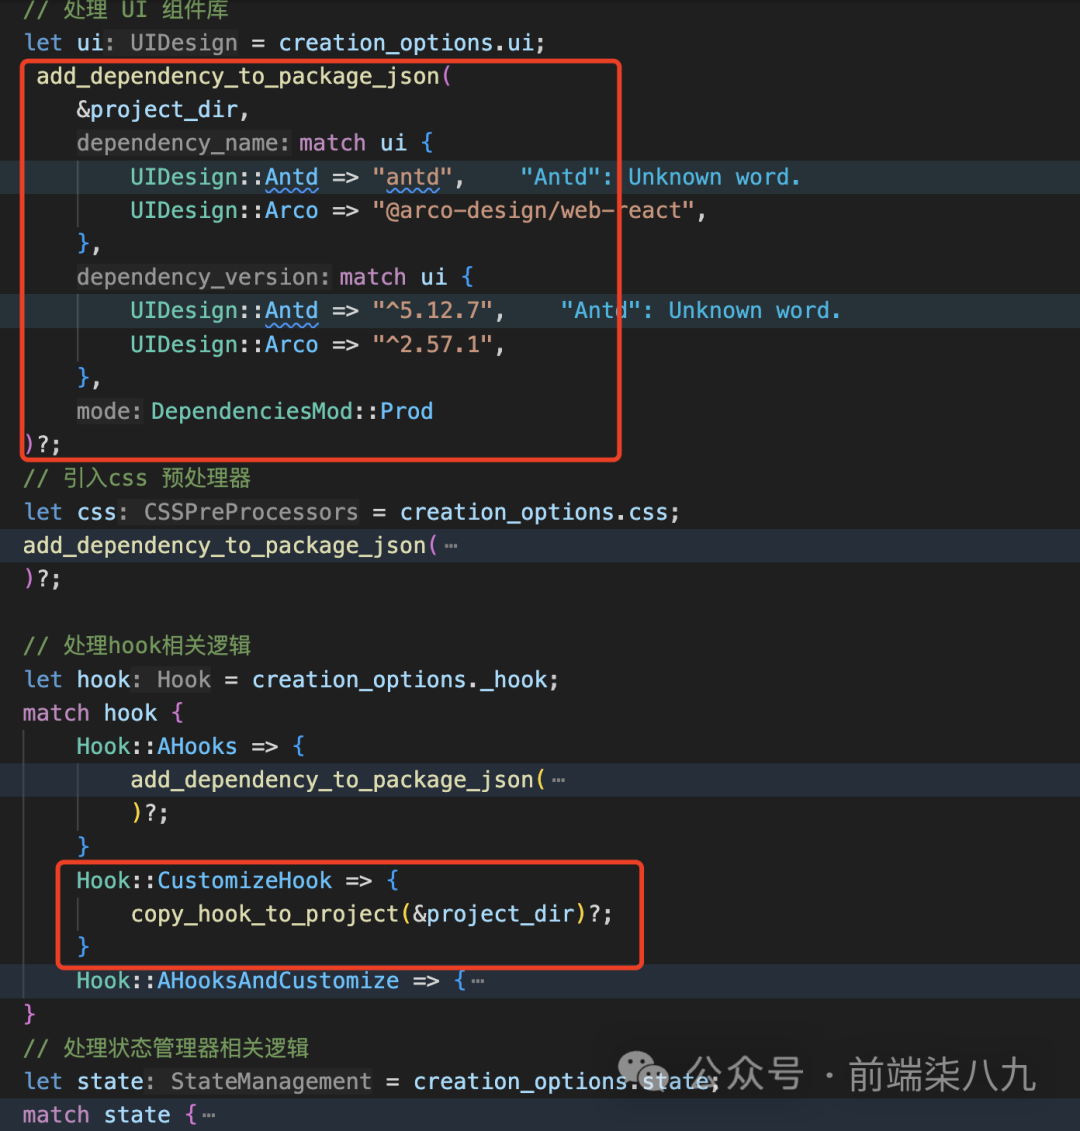The image size is (1080, 1131).
Task: Click the dependency_name: inlay hint
Action: (183, 143)
